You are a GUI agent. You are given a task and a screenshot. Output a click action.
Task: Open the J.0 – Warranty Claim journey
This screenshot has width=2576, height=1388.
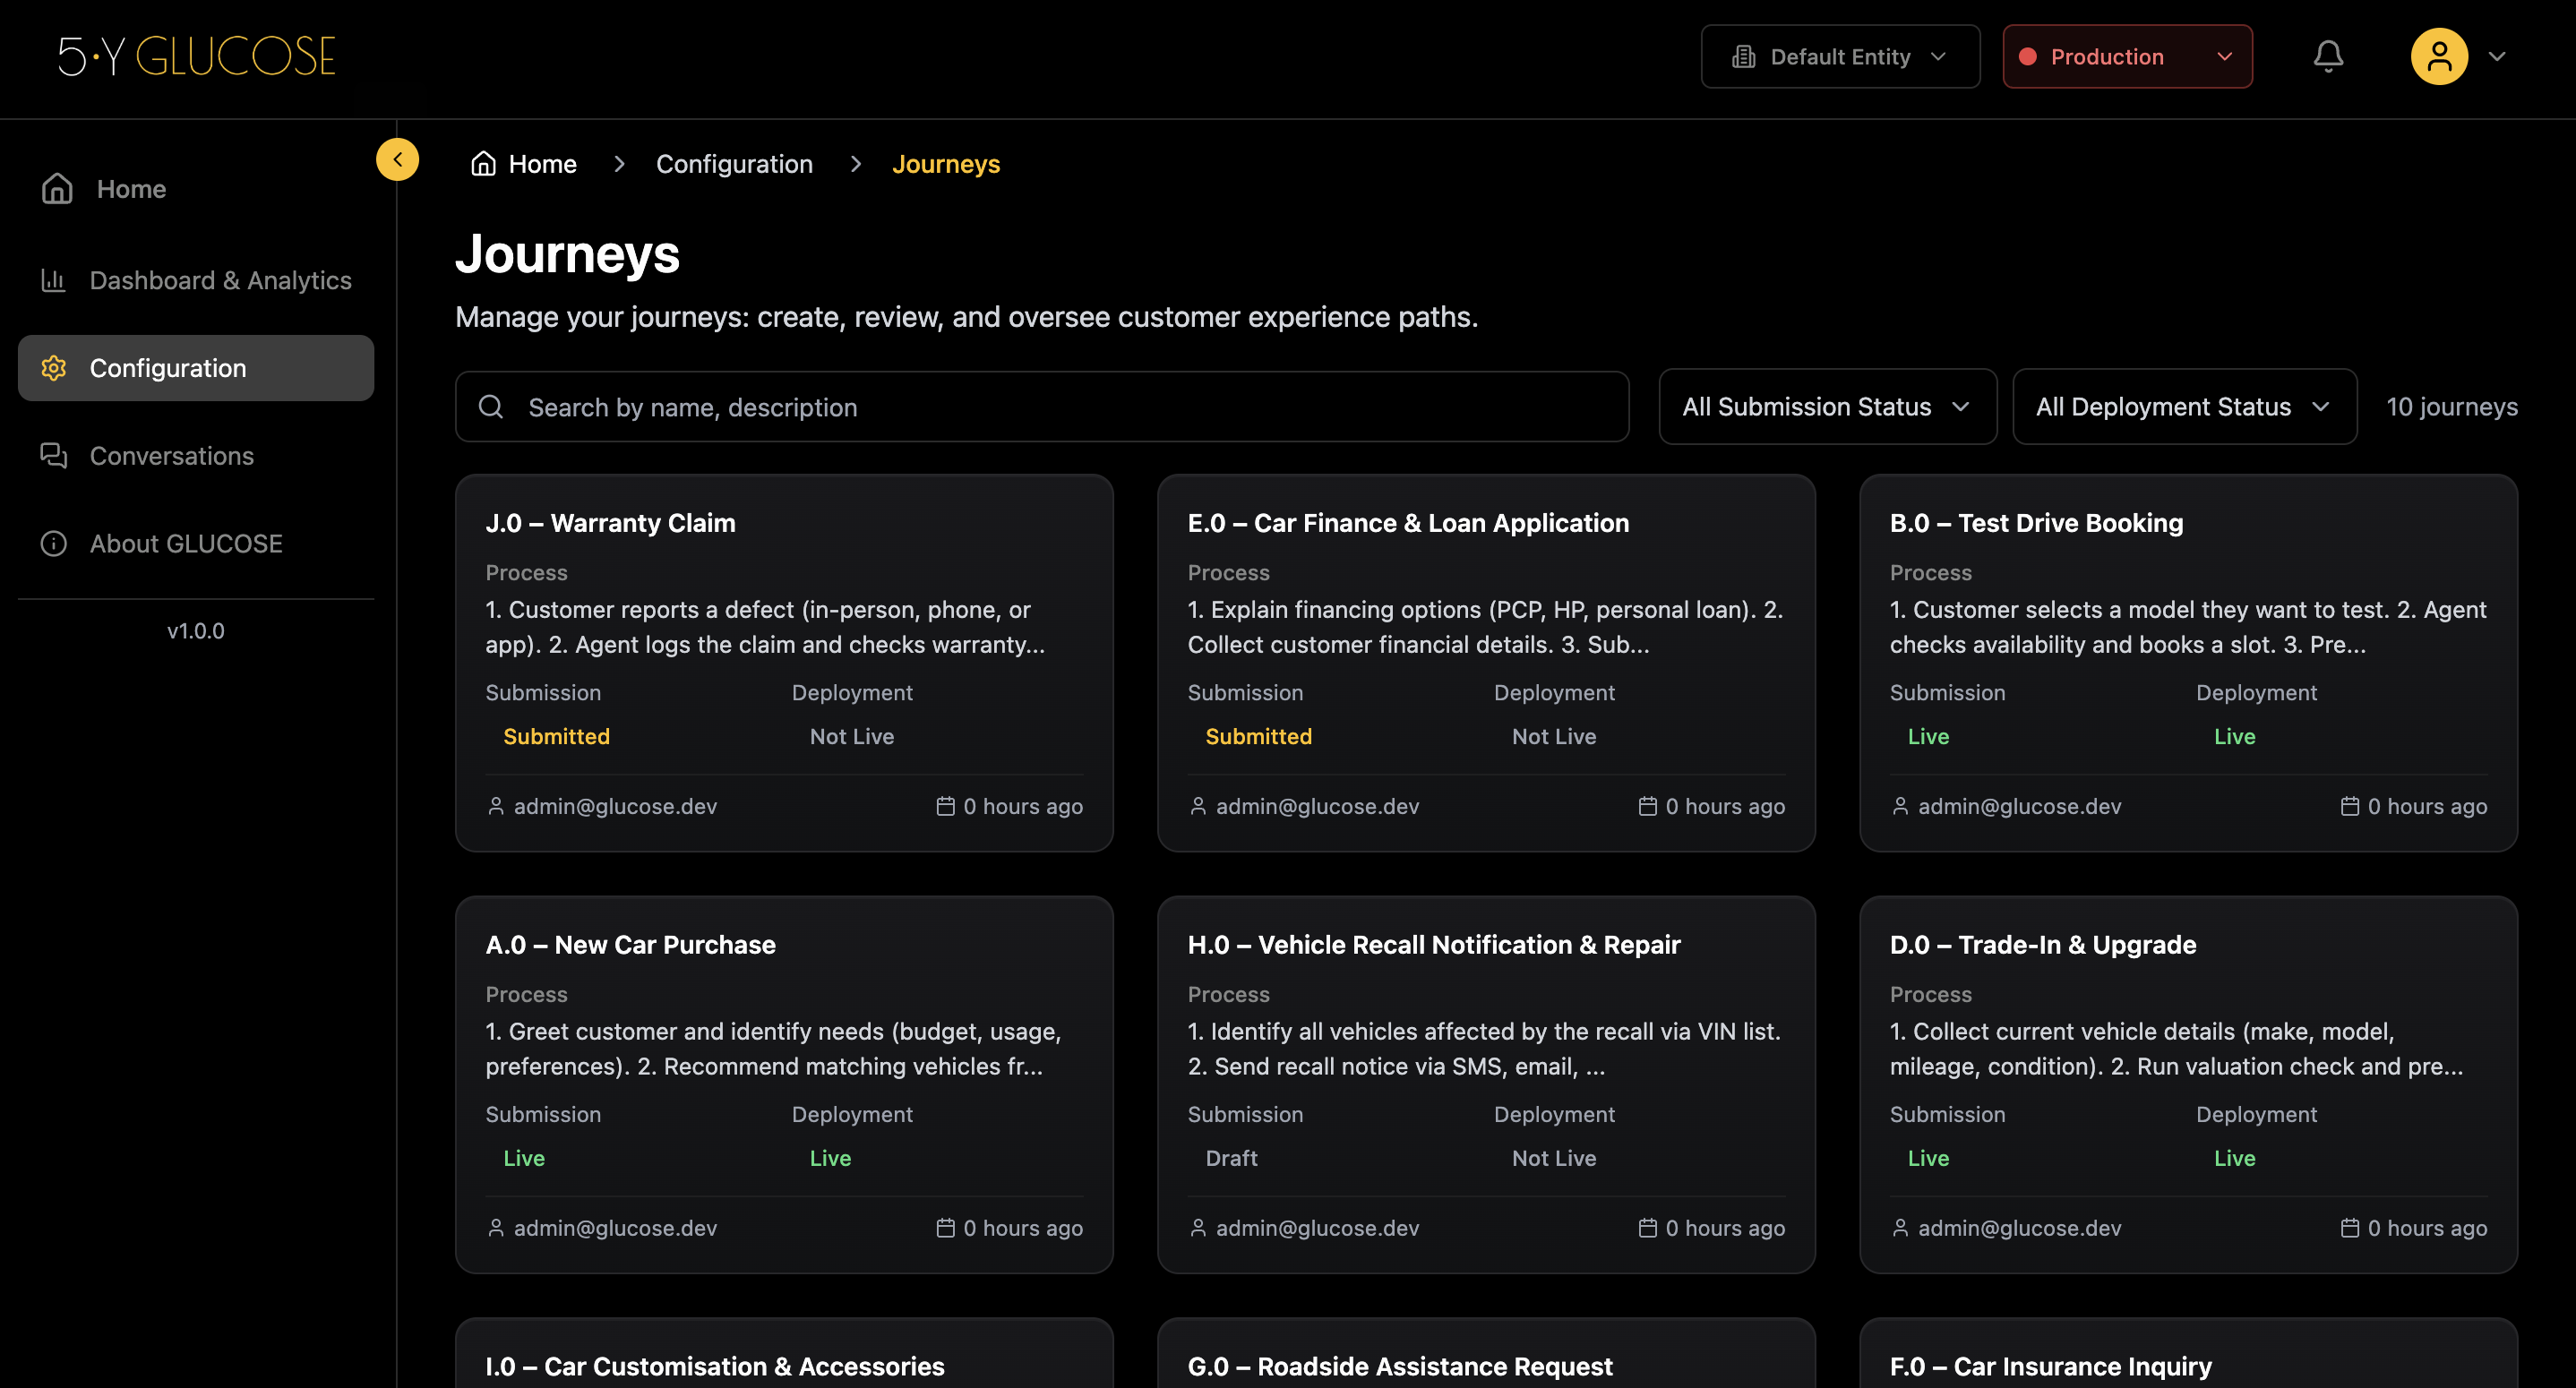610,523
